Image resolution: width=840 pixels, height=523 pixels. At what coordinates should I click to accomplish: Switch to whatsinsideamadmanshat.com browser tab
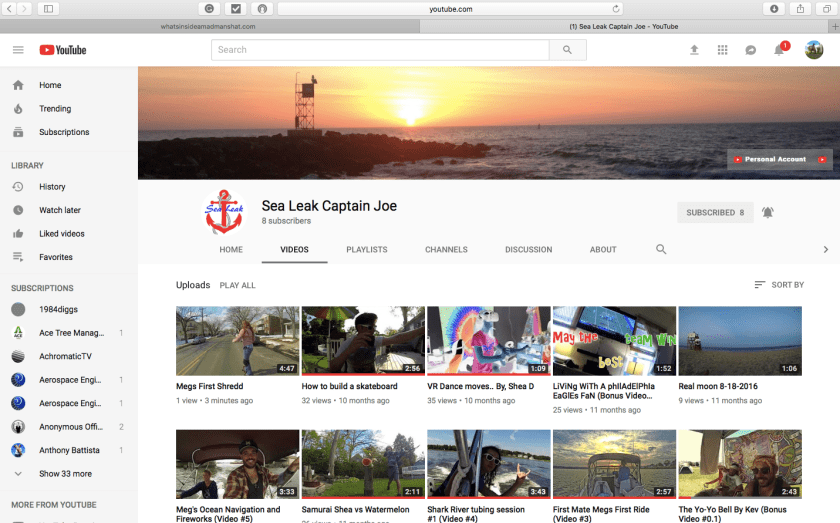pyautogui.click(x=209, y=26)
